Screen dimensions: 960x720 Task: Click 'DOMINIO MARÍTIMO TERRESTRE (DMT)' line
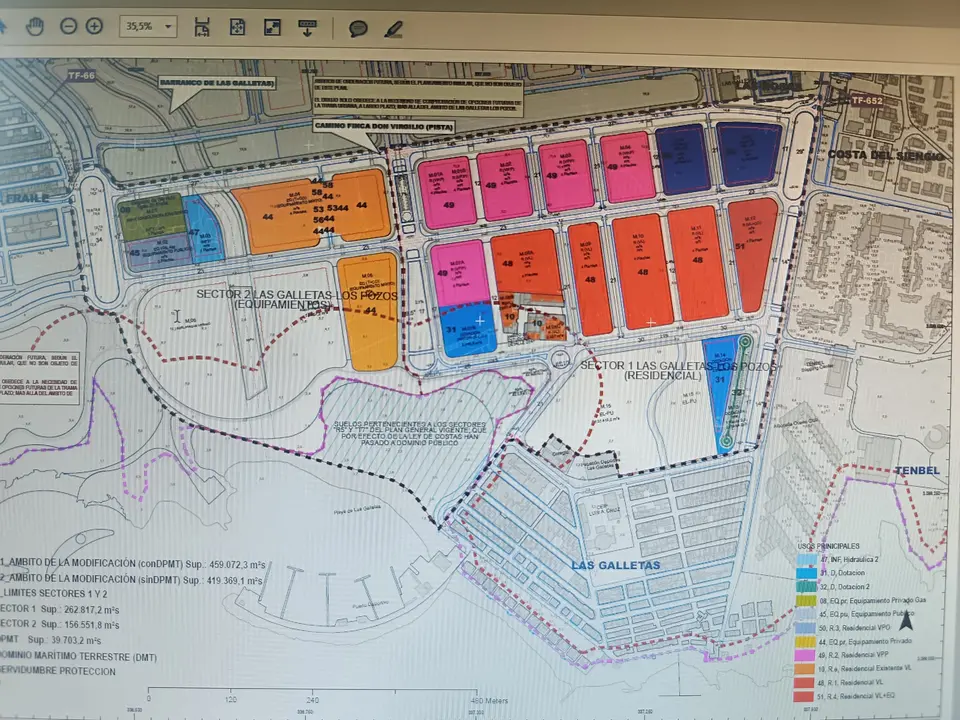(78, 656)
